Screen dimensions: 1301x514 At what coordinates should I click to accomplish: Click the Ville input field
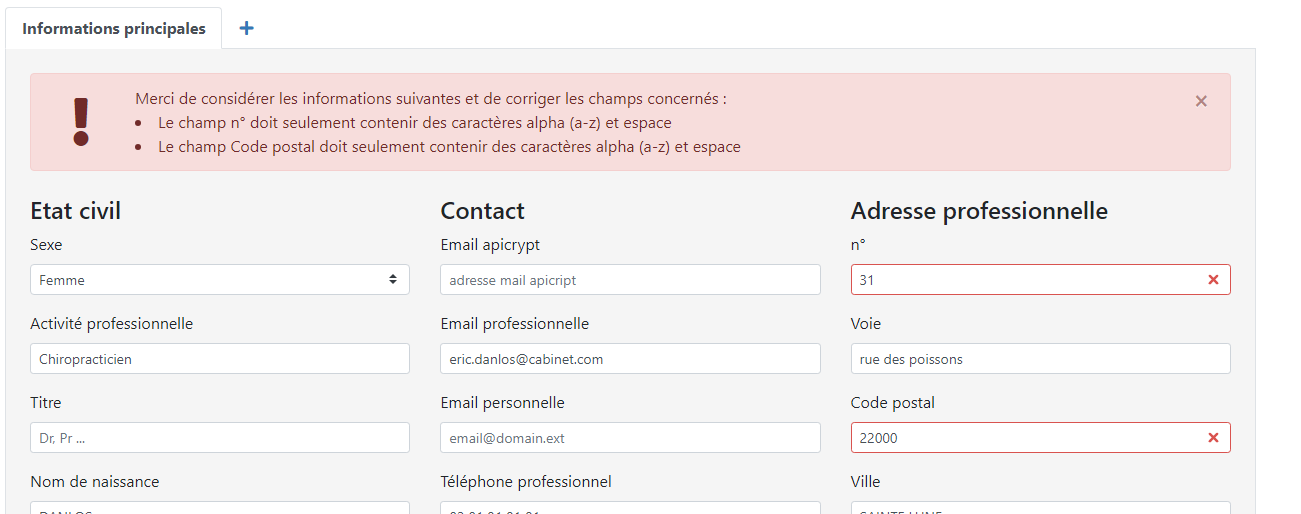tap(1040, 508)
